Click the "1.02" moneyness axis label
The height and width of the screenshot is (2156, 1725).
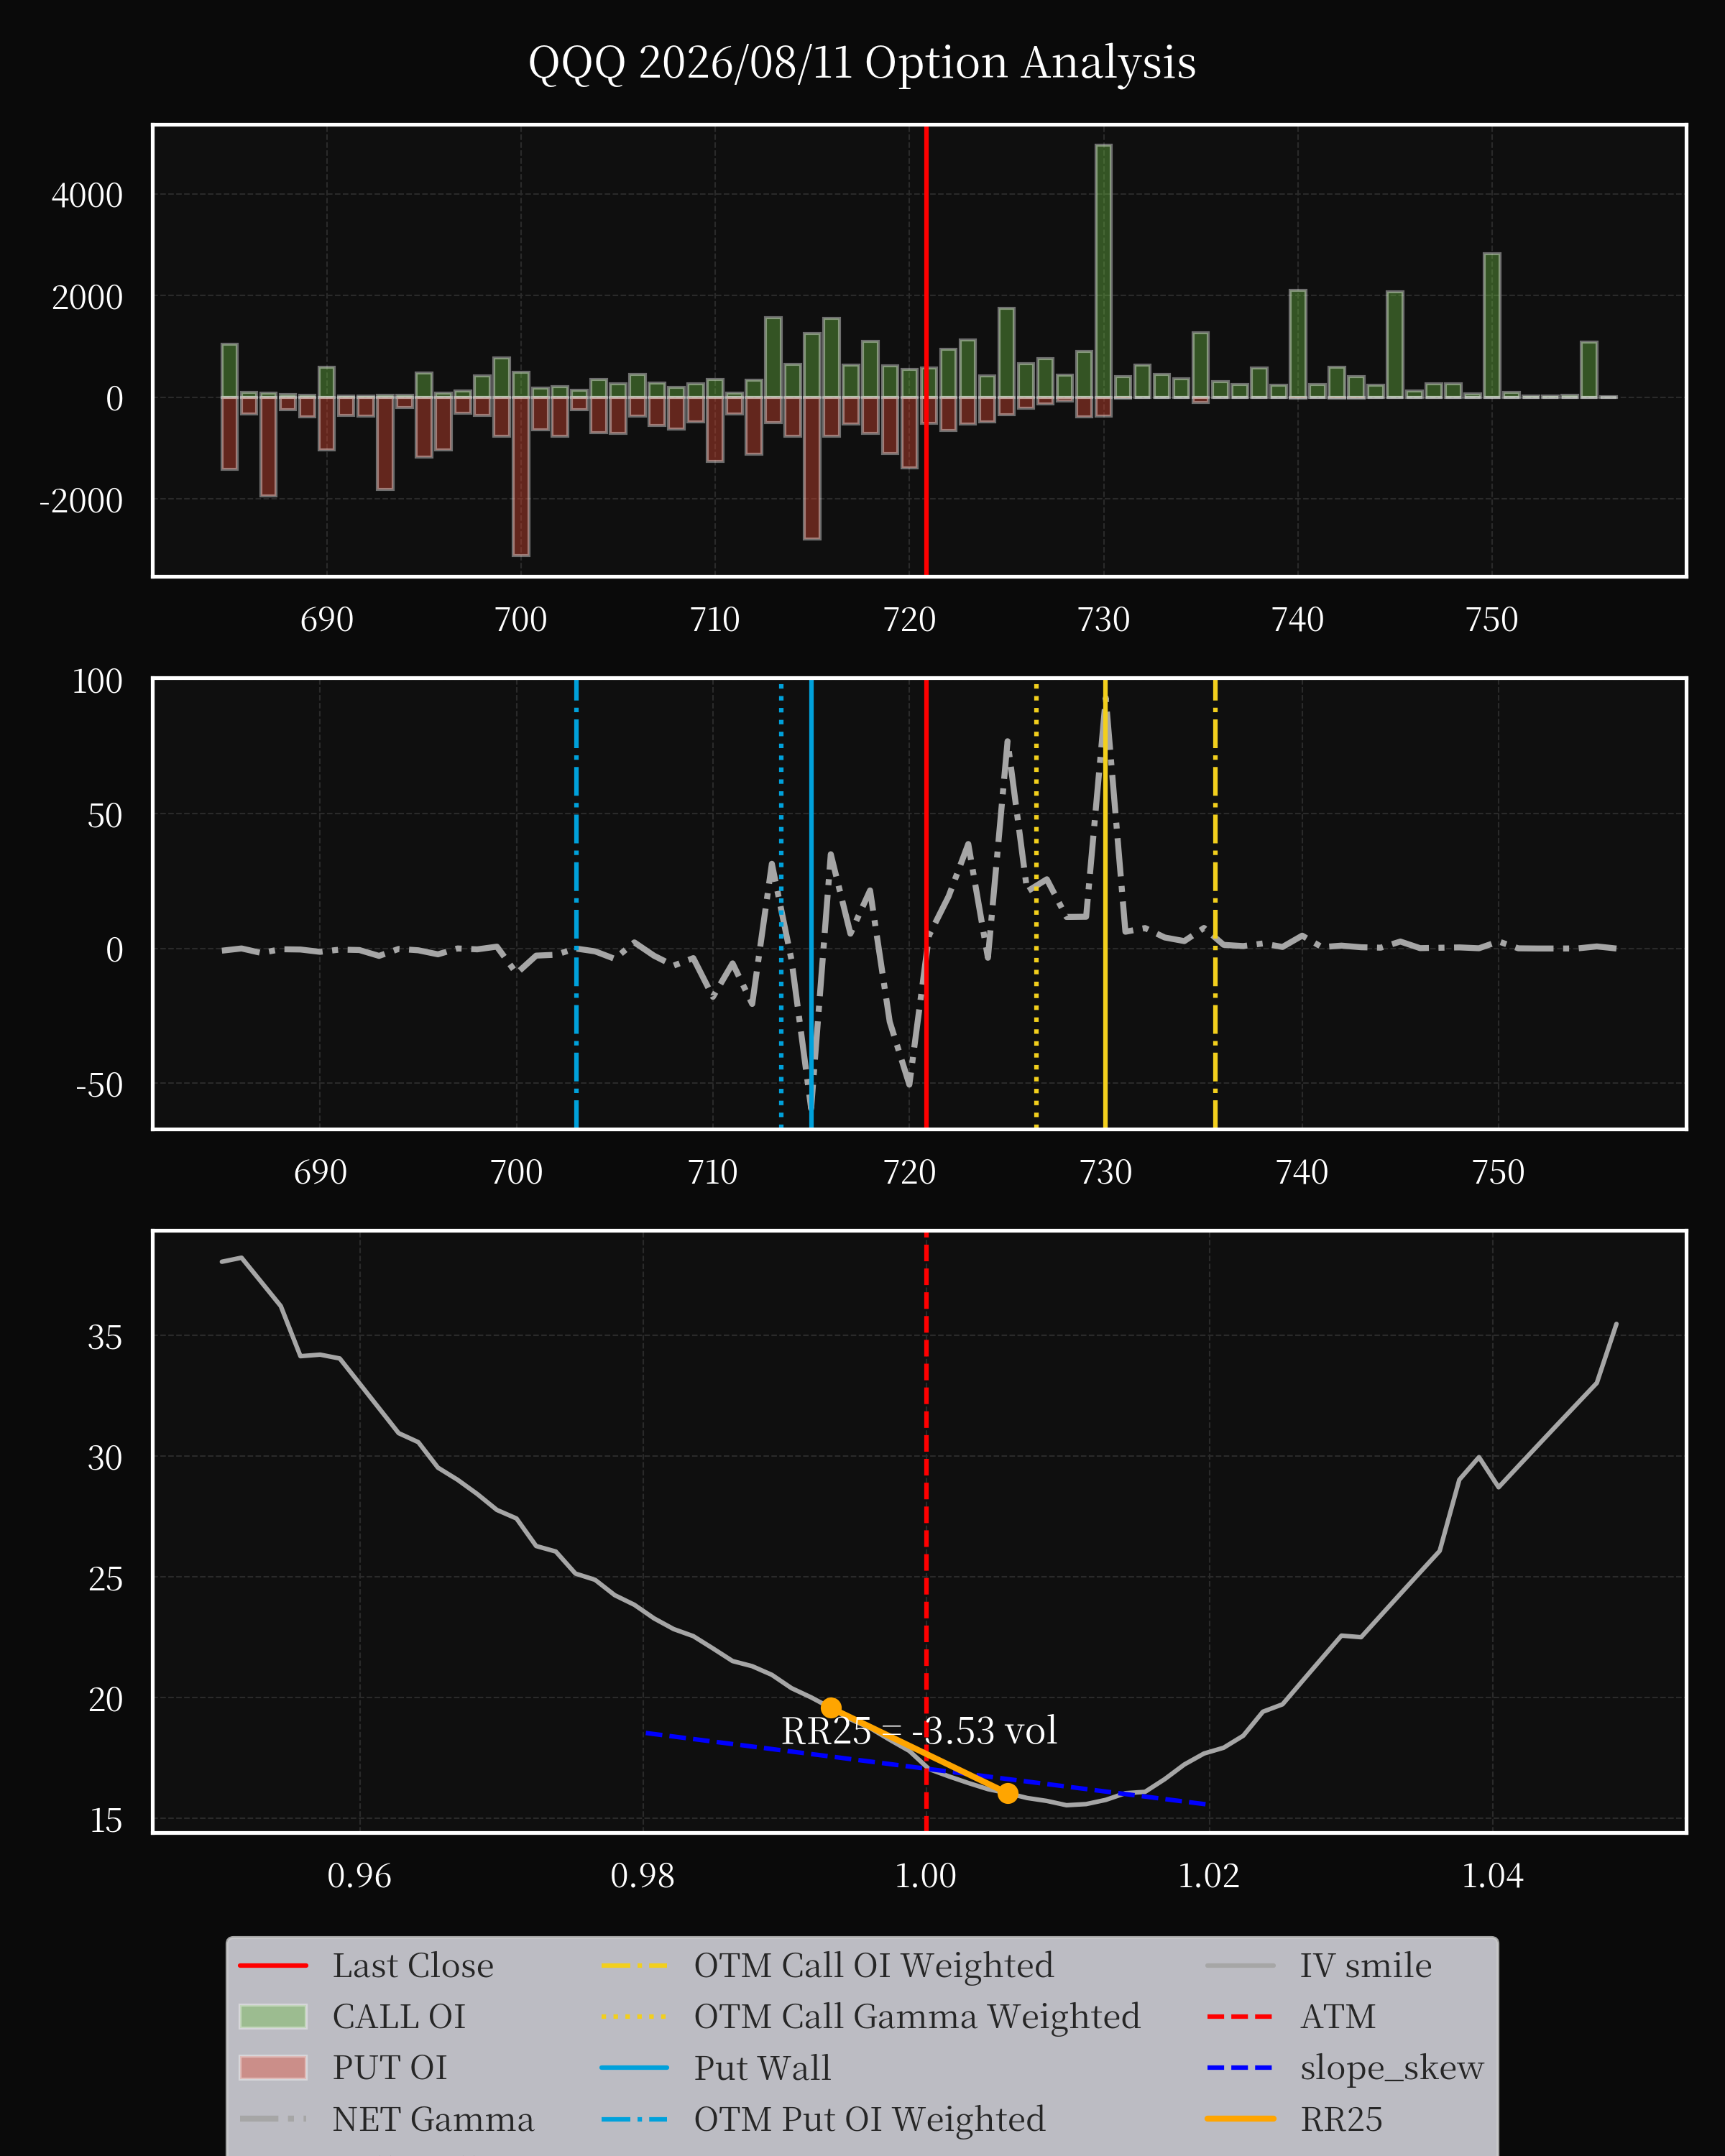point(1209,1876)
